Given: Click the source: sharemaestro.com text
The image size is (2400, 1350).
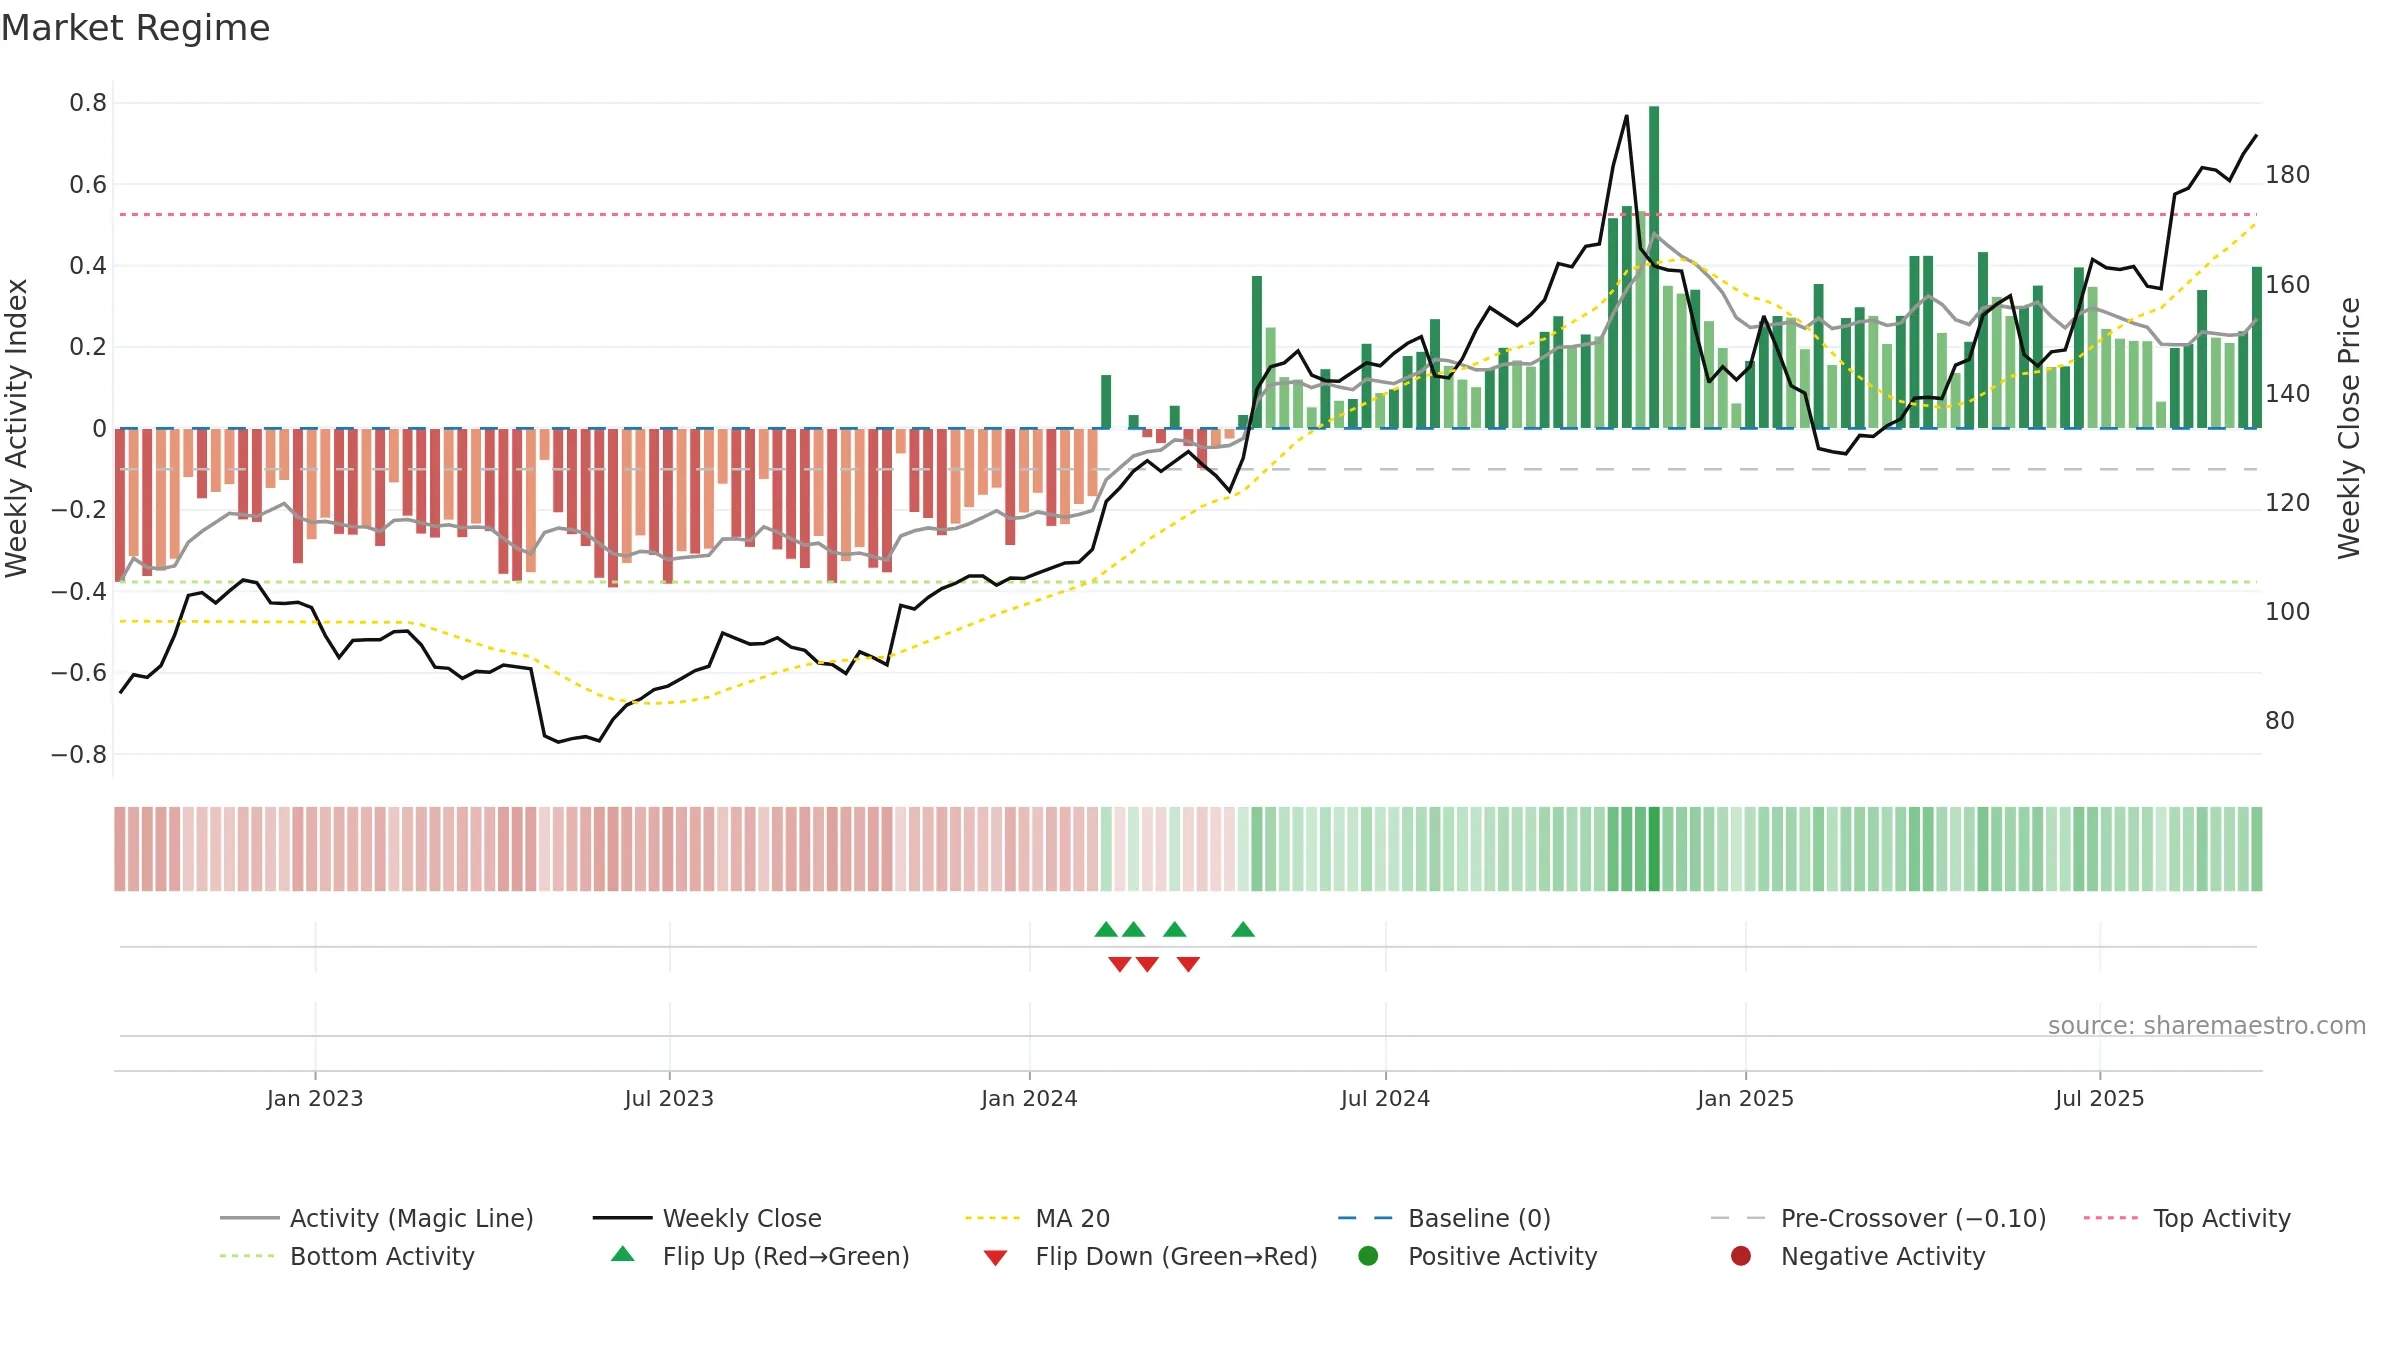Looking at the screenshot, I should pos(2207,1025).
